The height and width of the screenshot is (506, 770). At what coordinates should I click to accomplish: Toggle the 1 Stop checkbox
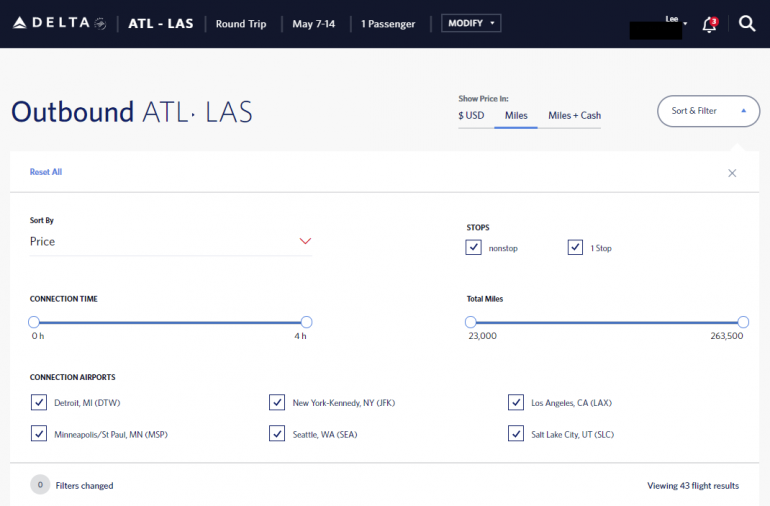point(575,247)
